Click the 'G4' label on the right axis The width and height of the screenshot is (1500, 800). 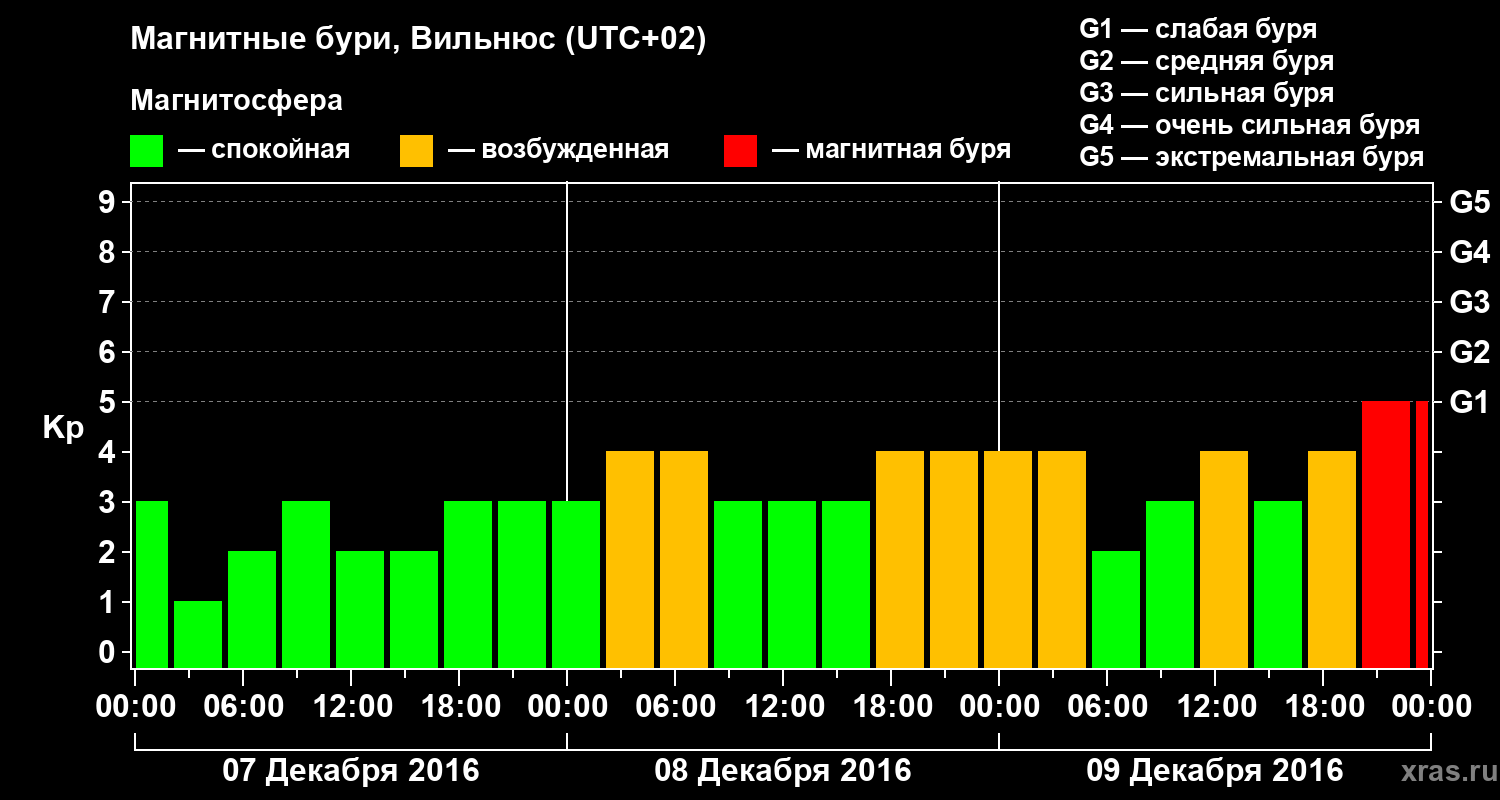pyautogui.click(x=1469, y=252)
